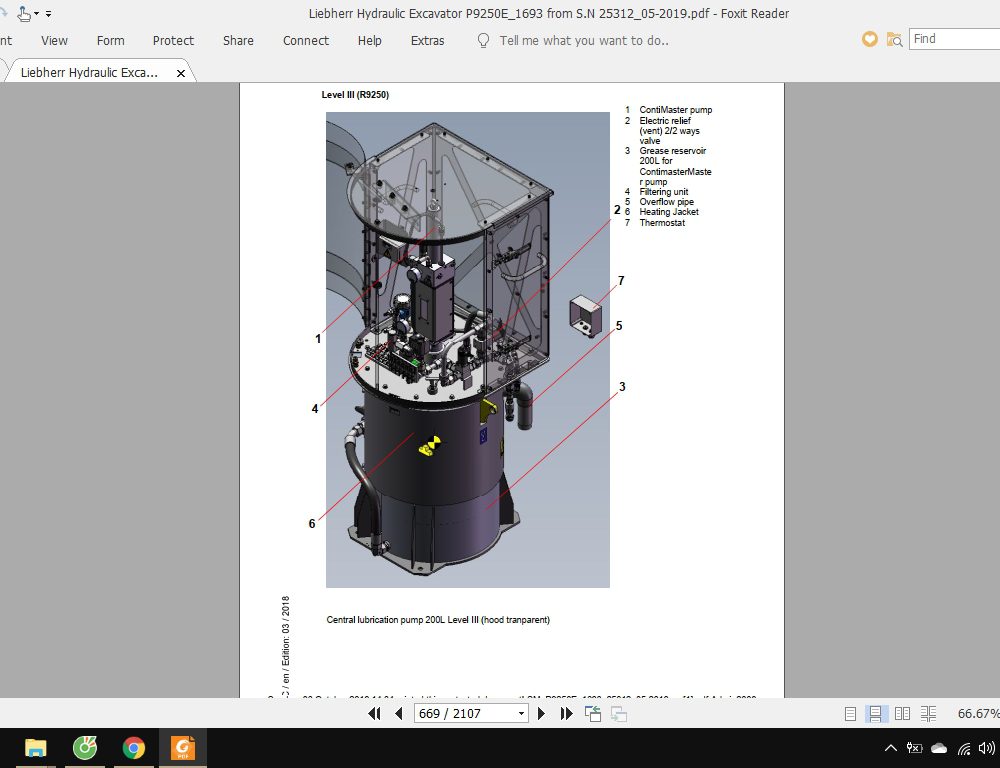Open the Protect ribbon tab
Image resolution: width=1000 pixels, height=768 pixels.
(173, 40)
